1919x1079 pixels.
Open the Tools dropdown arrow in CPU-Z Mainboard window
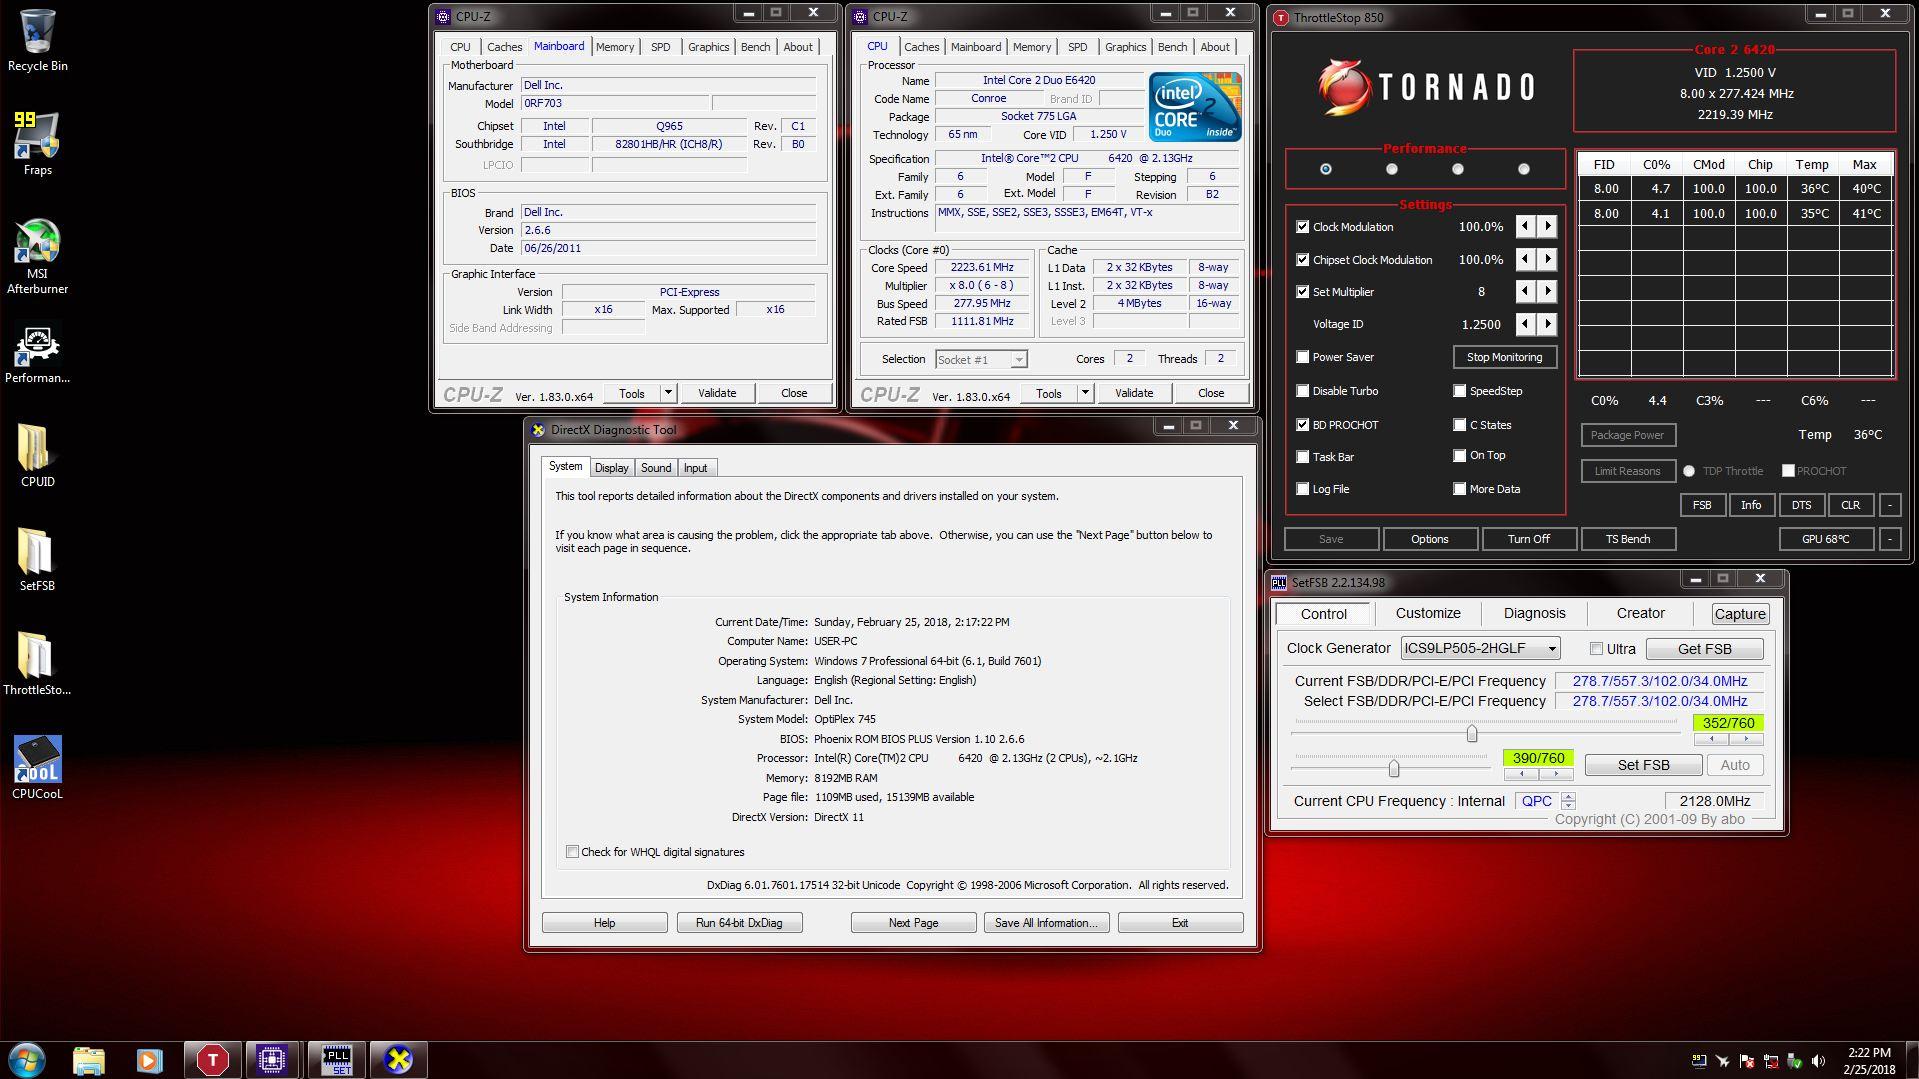[668, 393]
